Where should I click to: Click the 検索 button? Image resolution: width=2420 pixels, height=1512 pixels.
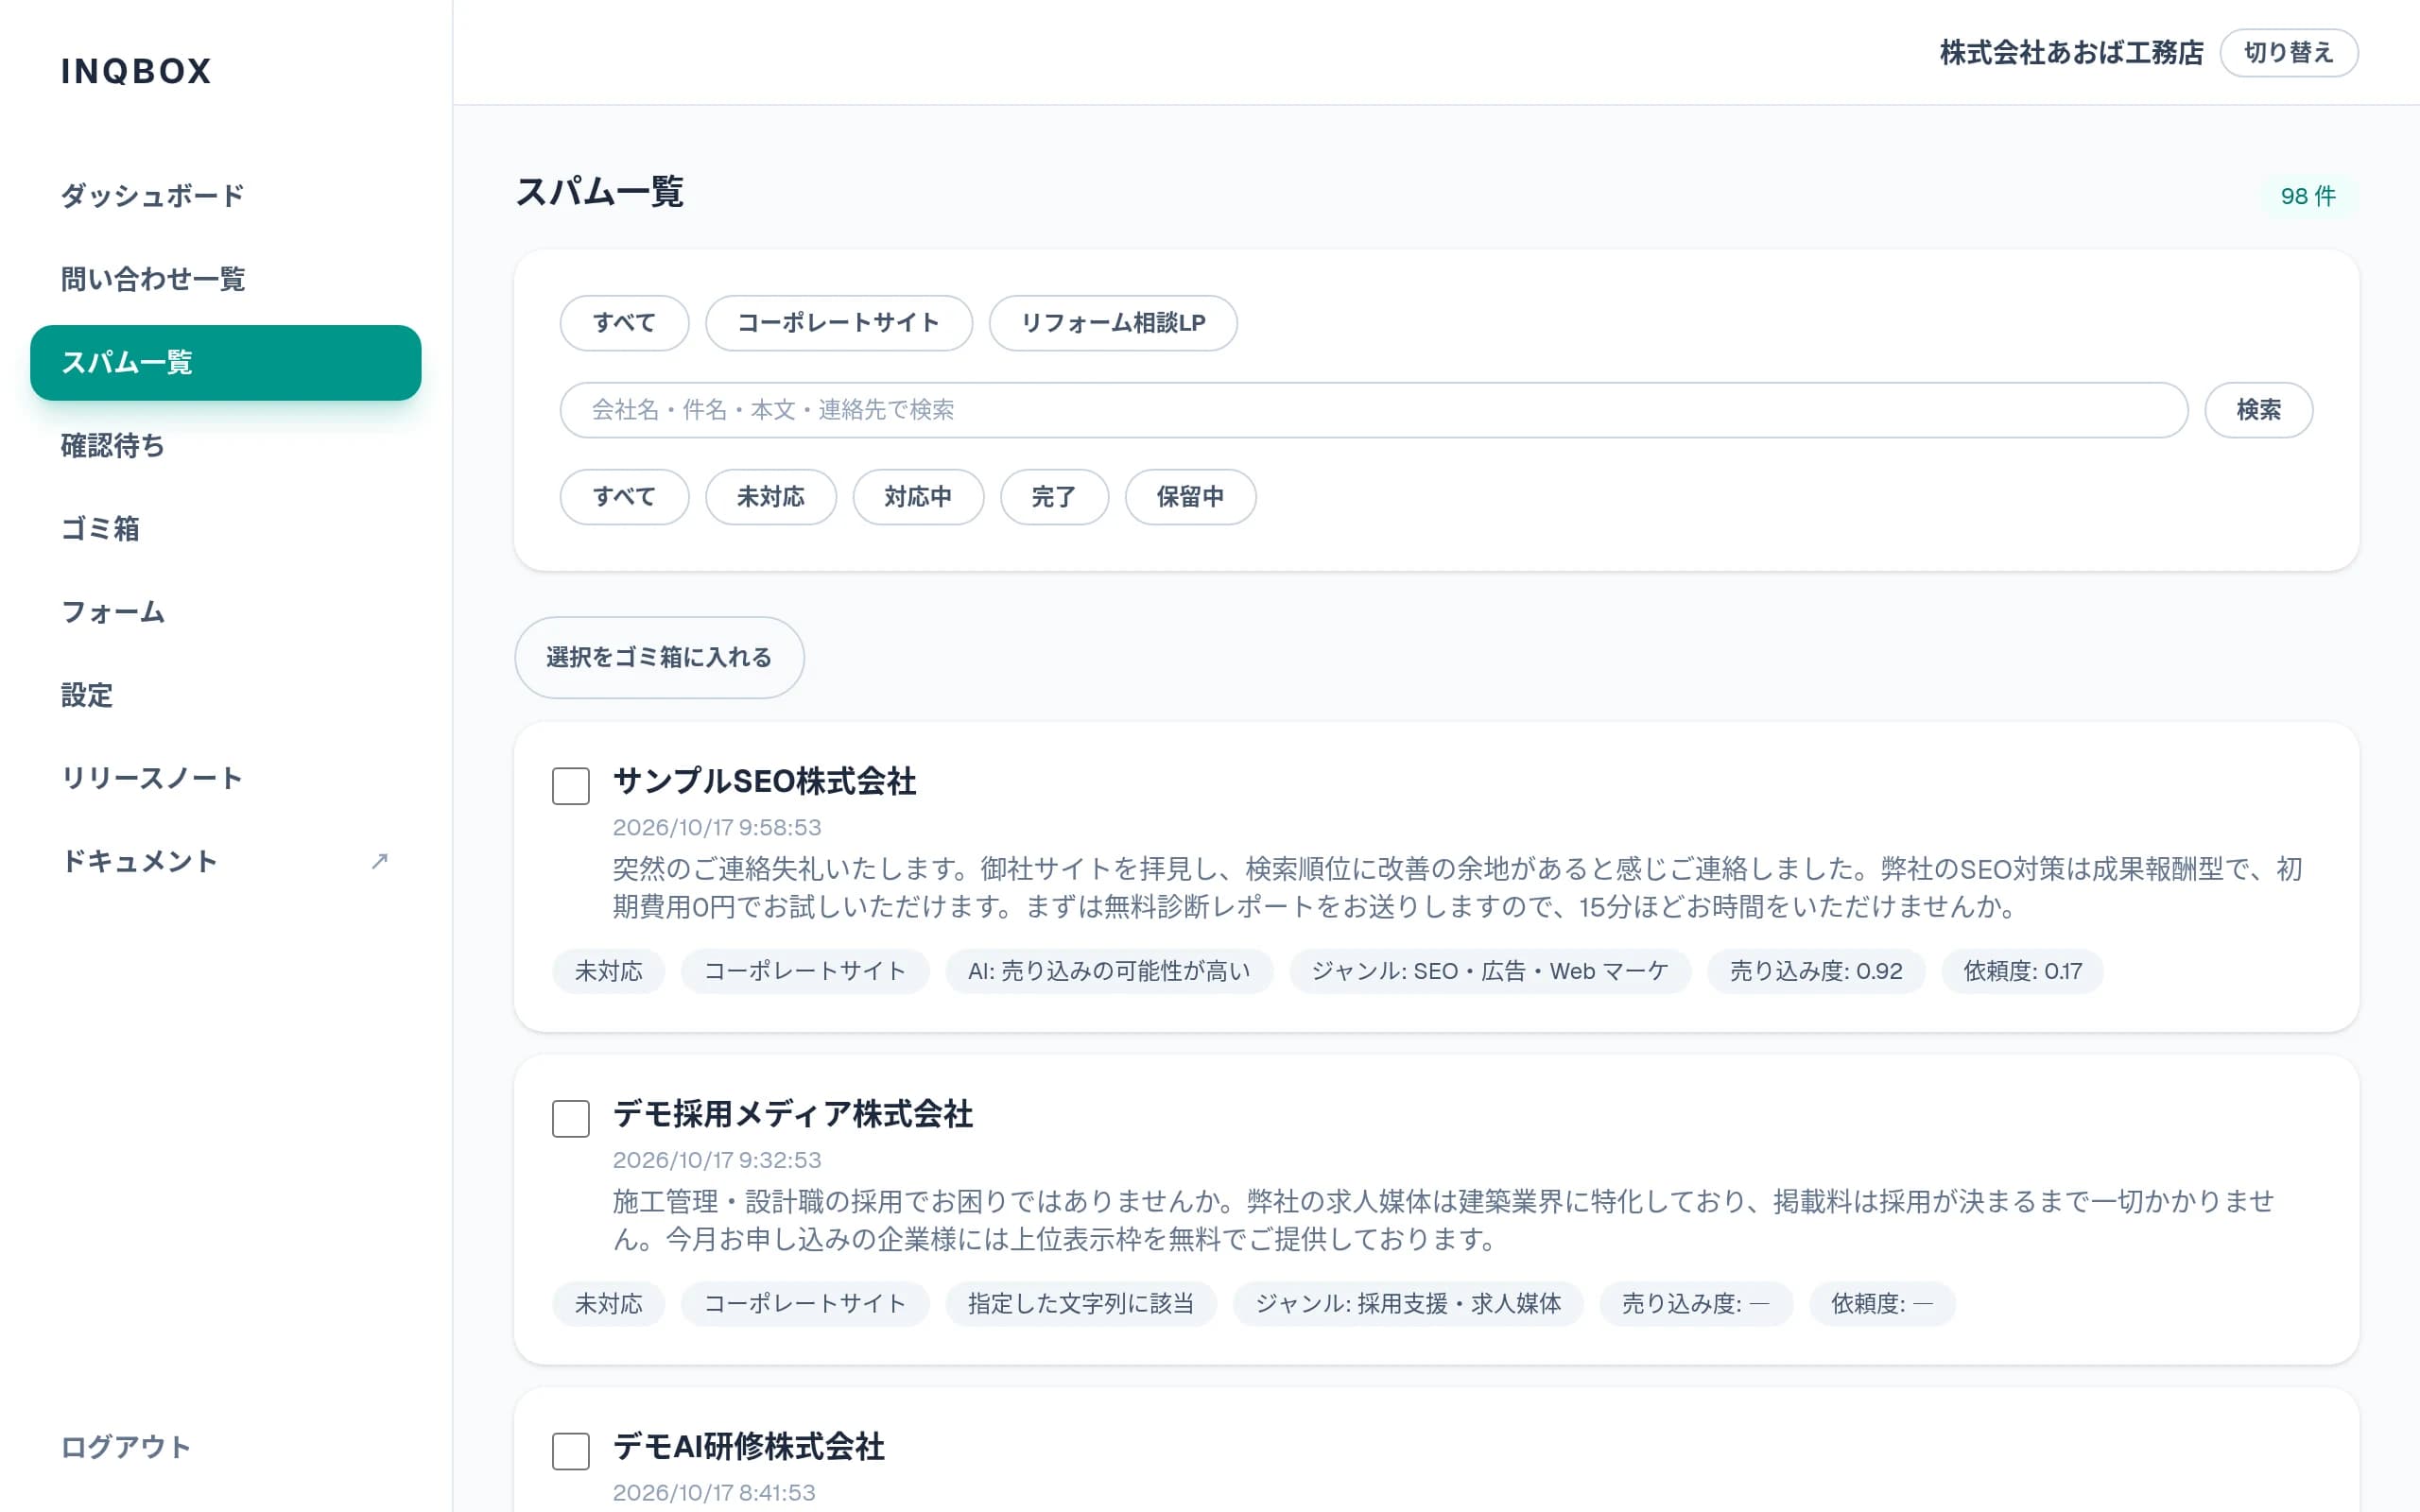pos(2258,410)
